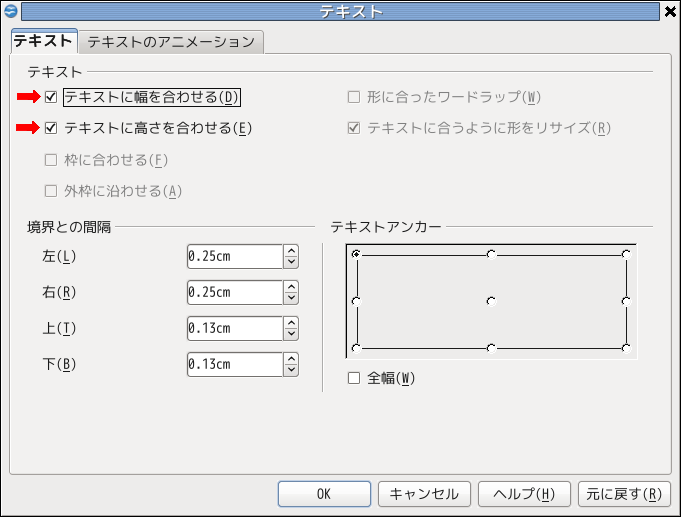The width and height of the screenshot is (681, 517).
Task: Open help with ヘルプ button
Action: click(524, 494)
